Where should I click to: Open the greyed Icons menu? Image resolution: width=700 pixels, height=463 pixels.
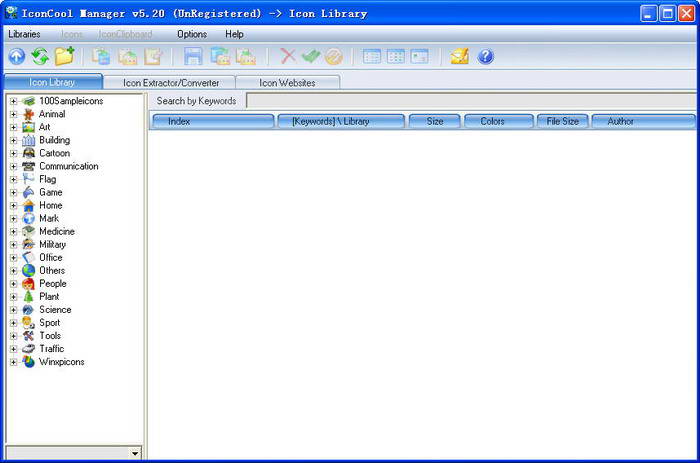tap(71, 34)
